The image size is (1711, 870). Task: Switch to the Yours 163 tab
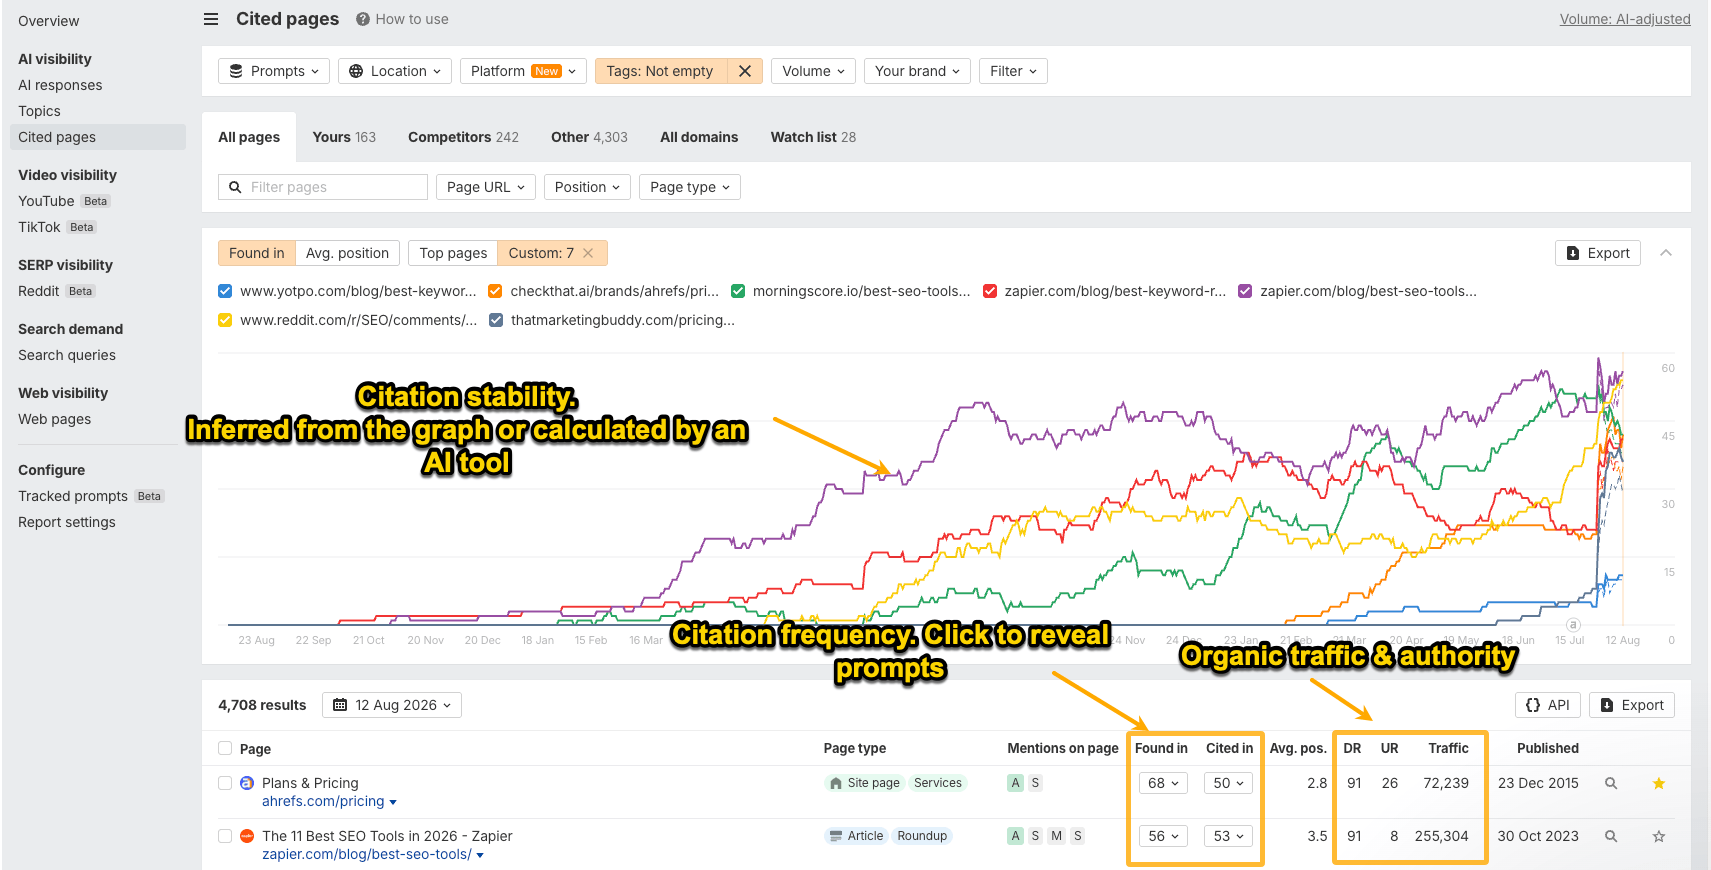344,137
